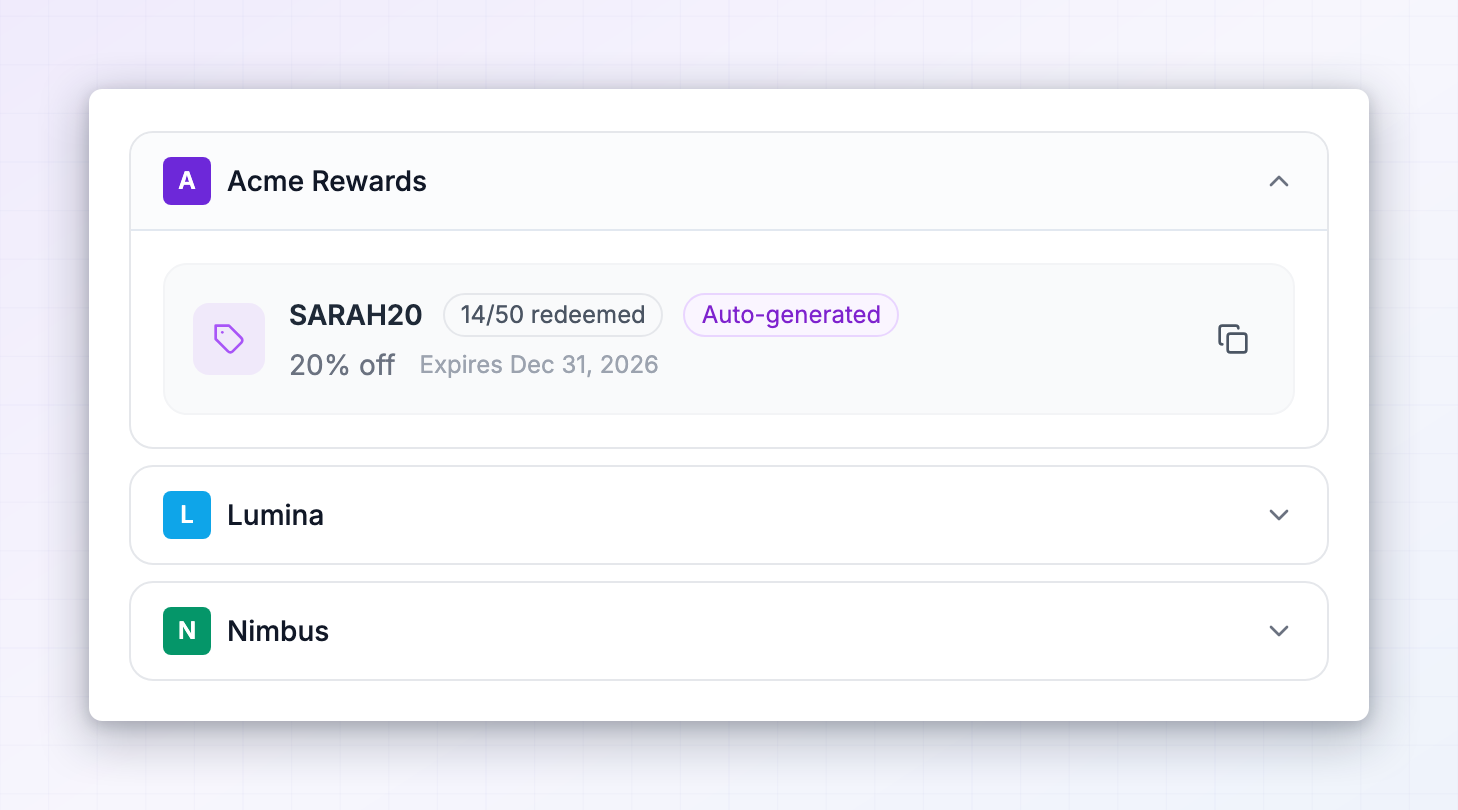This screenshot has height=810, width=1458.
Task: Click the Auto-generated badge
Action: click(x=791, y=315)
